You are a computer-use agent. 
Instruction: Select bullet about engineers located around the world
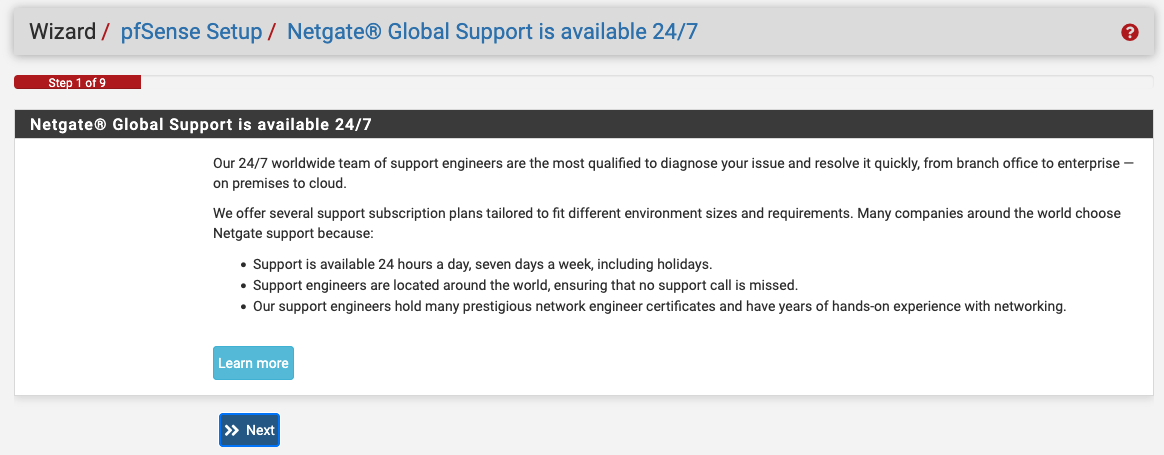[x=526, y=285]
